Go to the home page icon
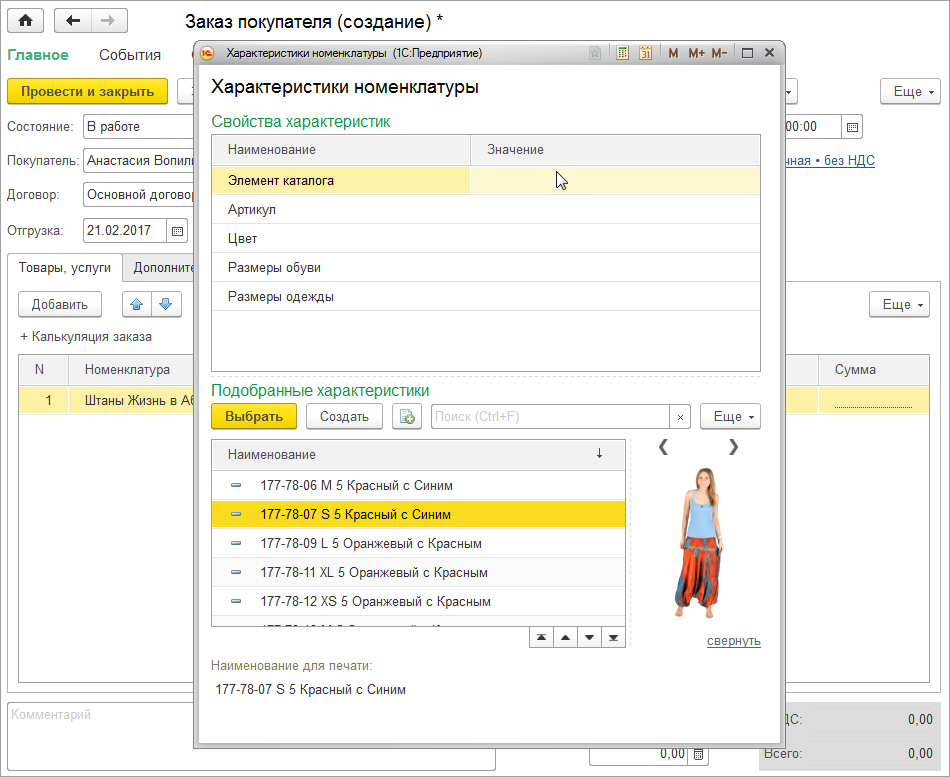Screen dimensions: 950x777 tap(26, 21)
